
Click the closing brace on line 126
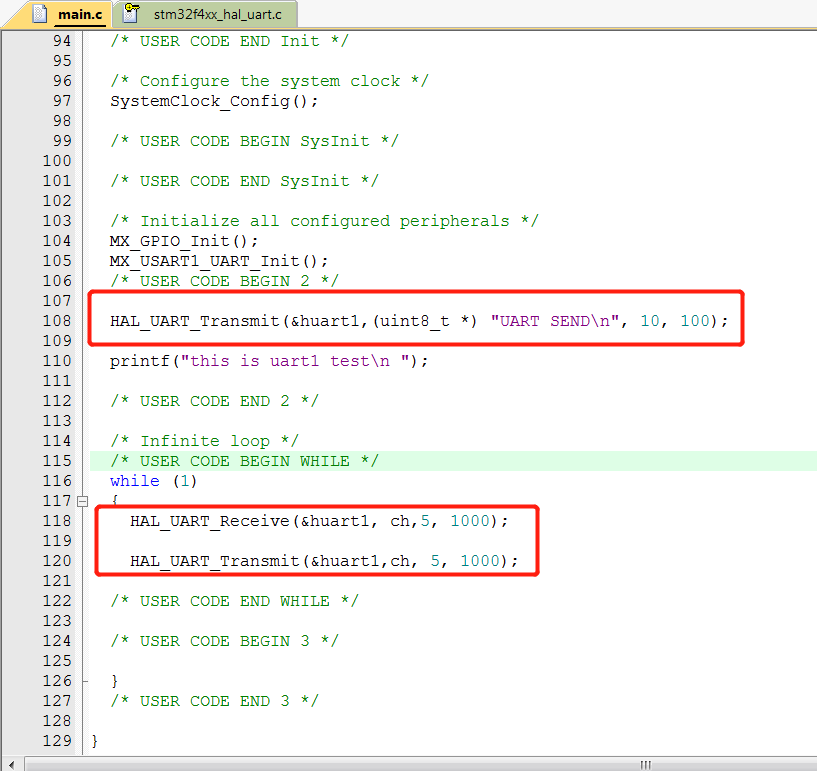[x=115, y=681]
